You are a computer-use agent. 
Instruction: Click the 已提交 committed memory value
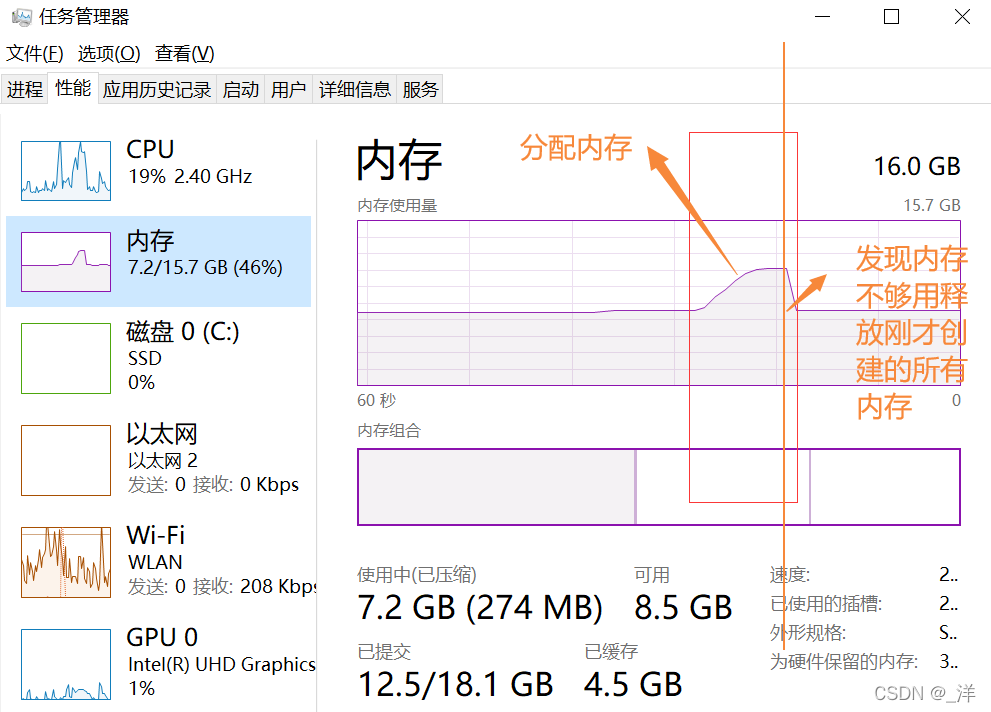point(455,684)
